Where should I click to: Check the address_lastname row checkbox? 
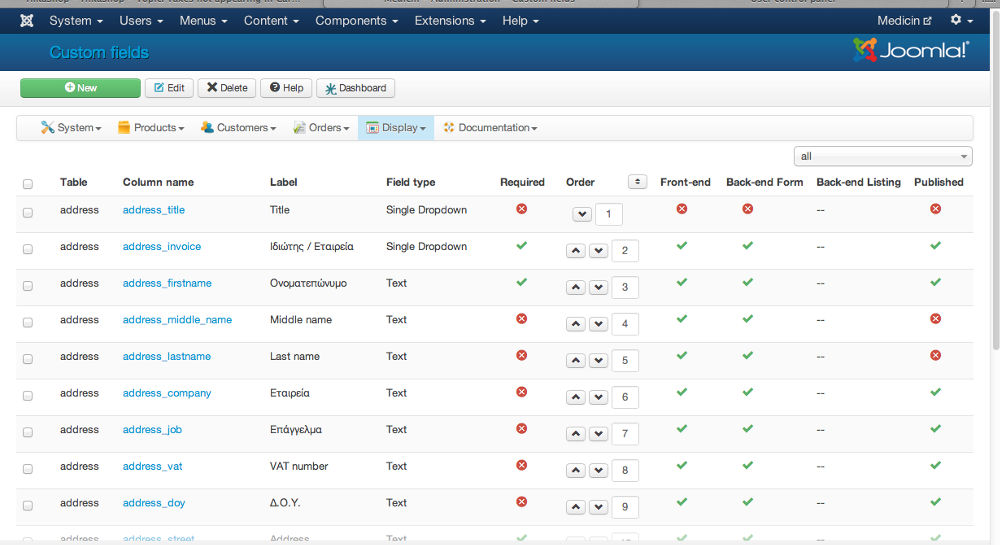pos(28,358)
